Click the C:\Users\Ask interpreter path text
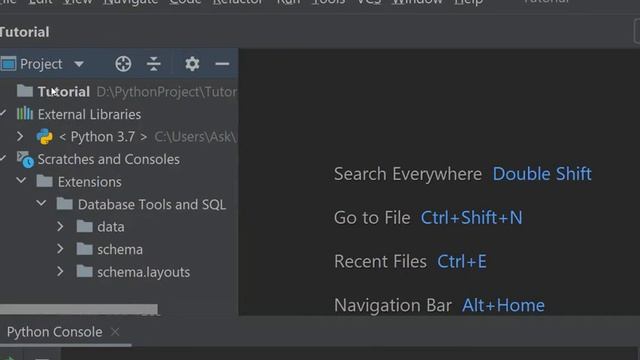This screenshot has height=360, width=640. (196, 137)
